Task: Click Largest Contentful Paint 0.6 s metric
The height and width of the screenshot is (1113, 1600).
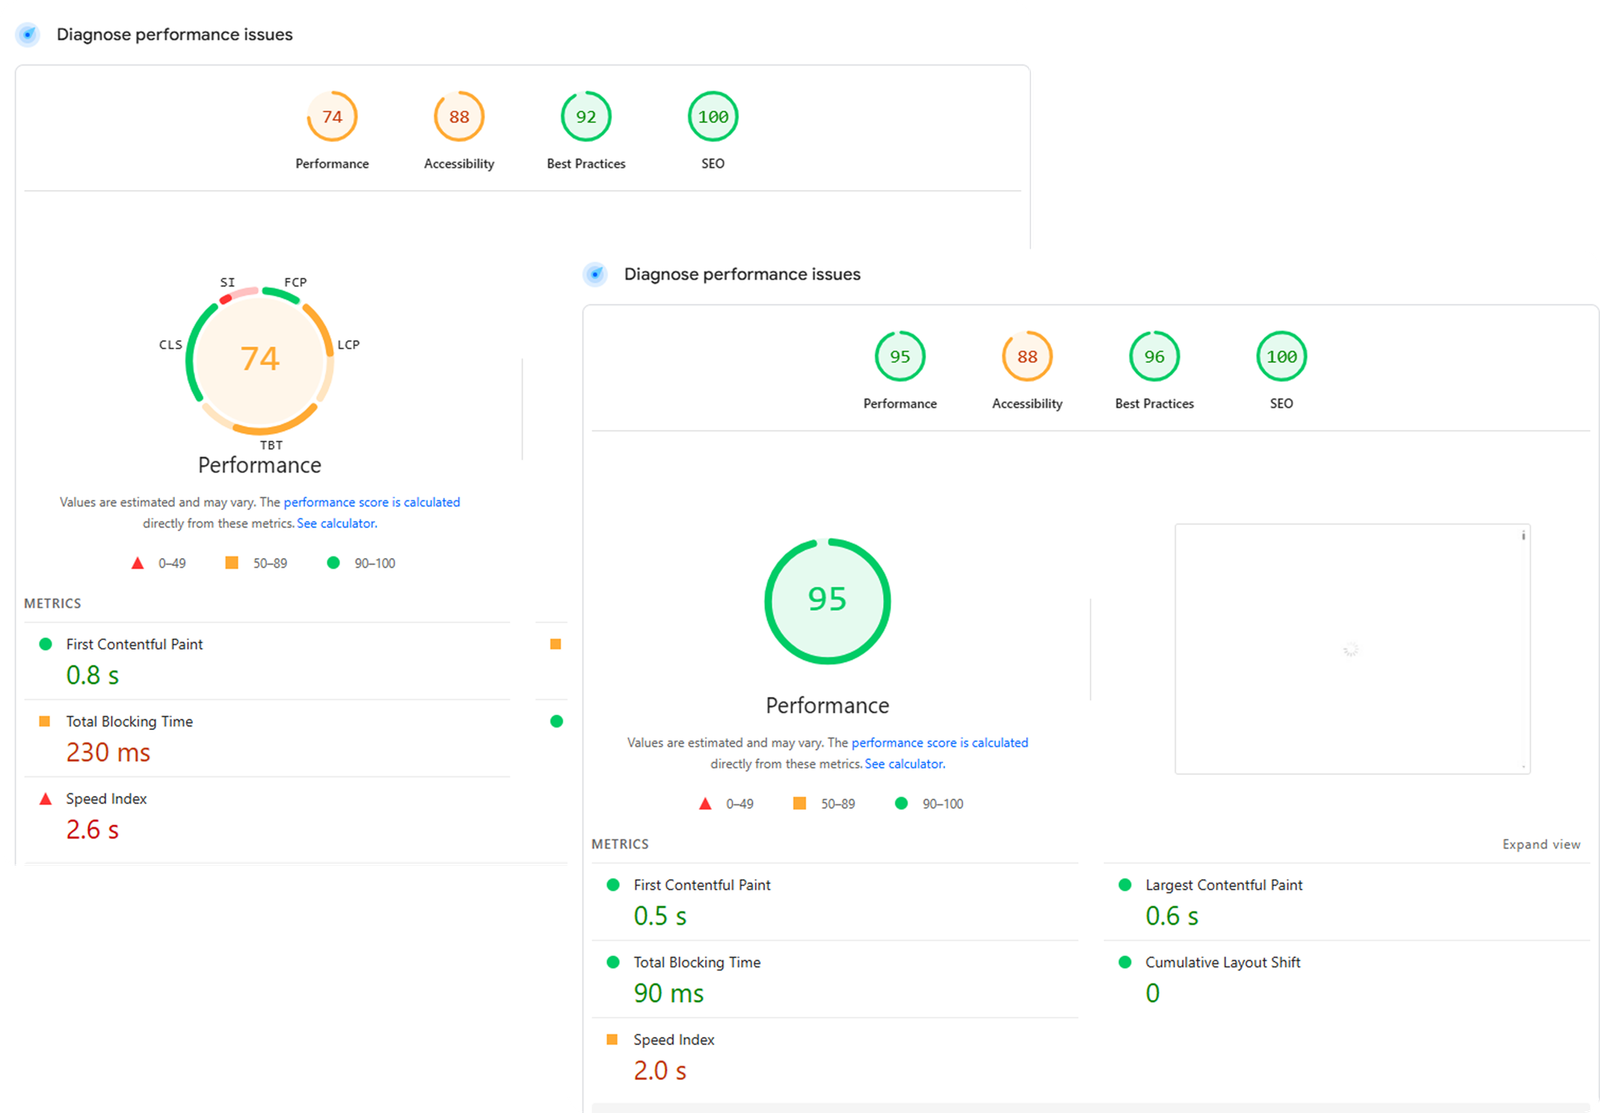Action: click(1347, 902)
